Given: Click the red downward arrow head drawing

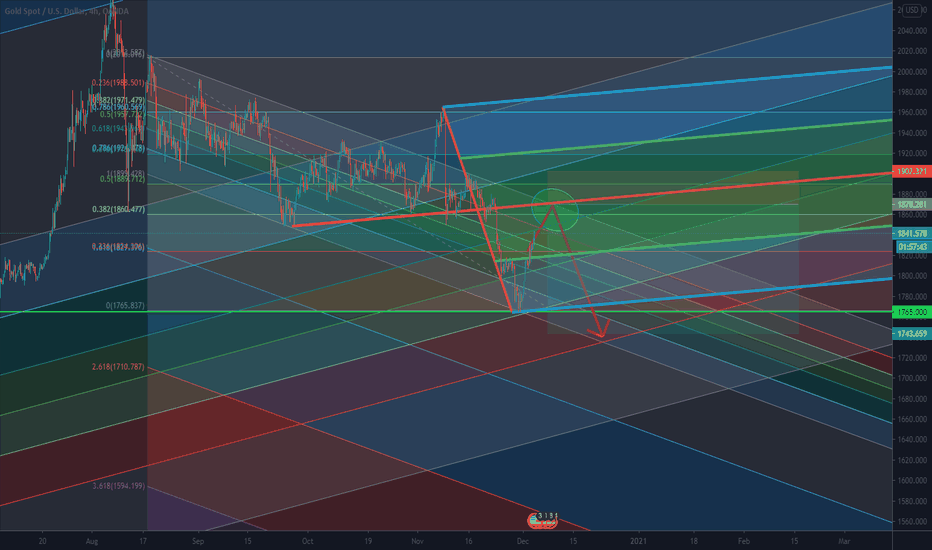Looking at the screenshot, I should (x=600, y=330).
